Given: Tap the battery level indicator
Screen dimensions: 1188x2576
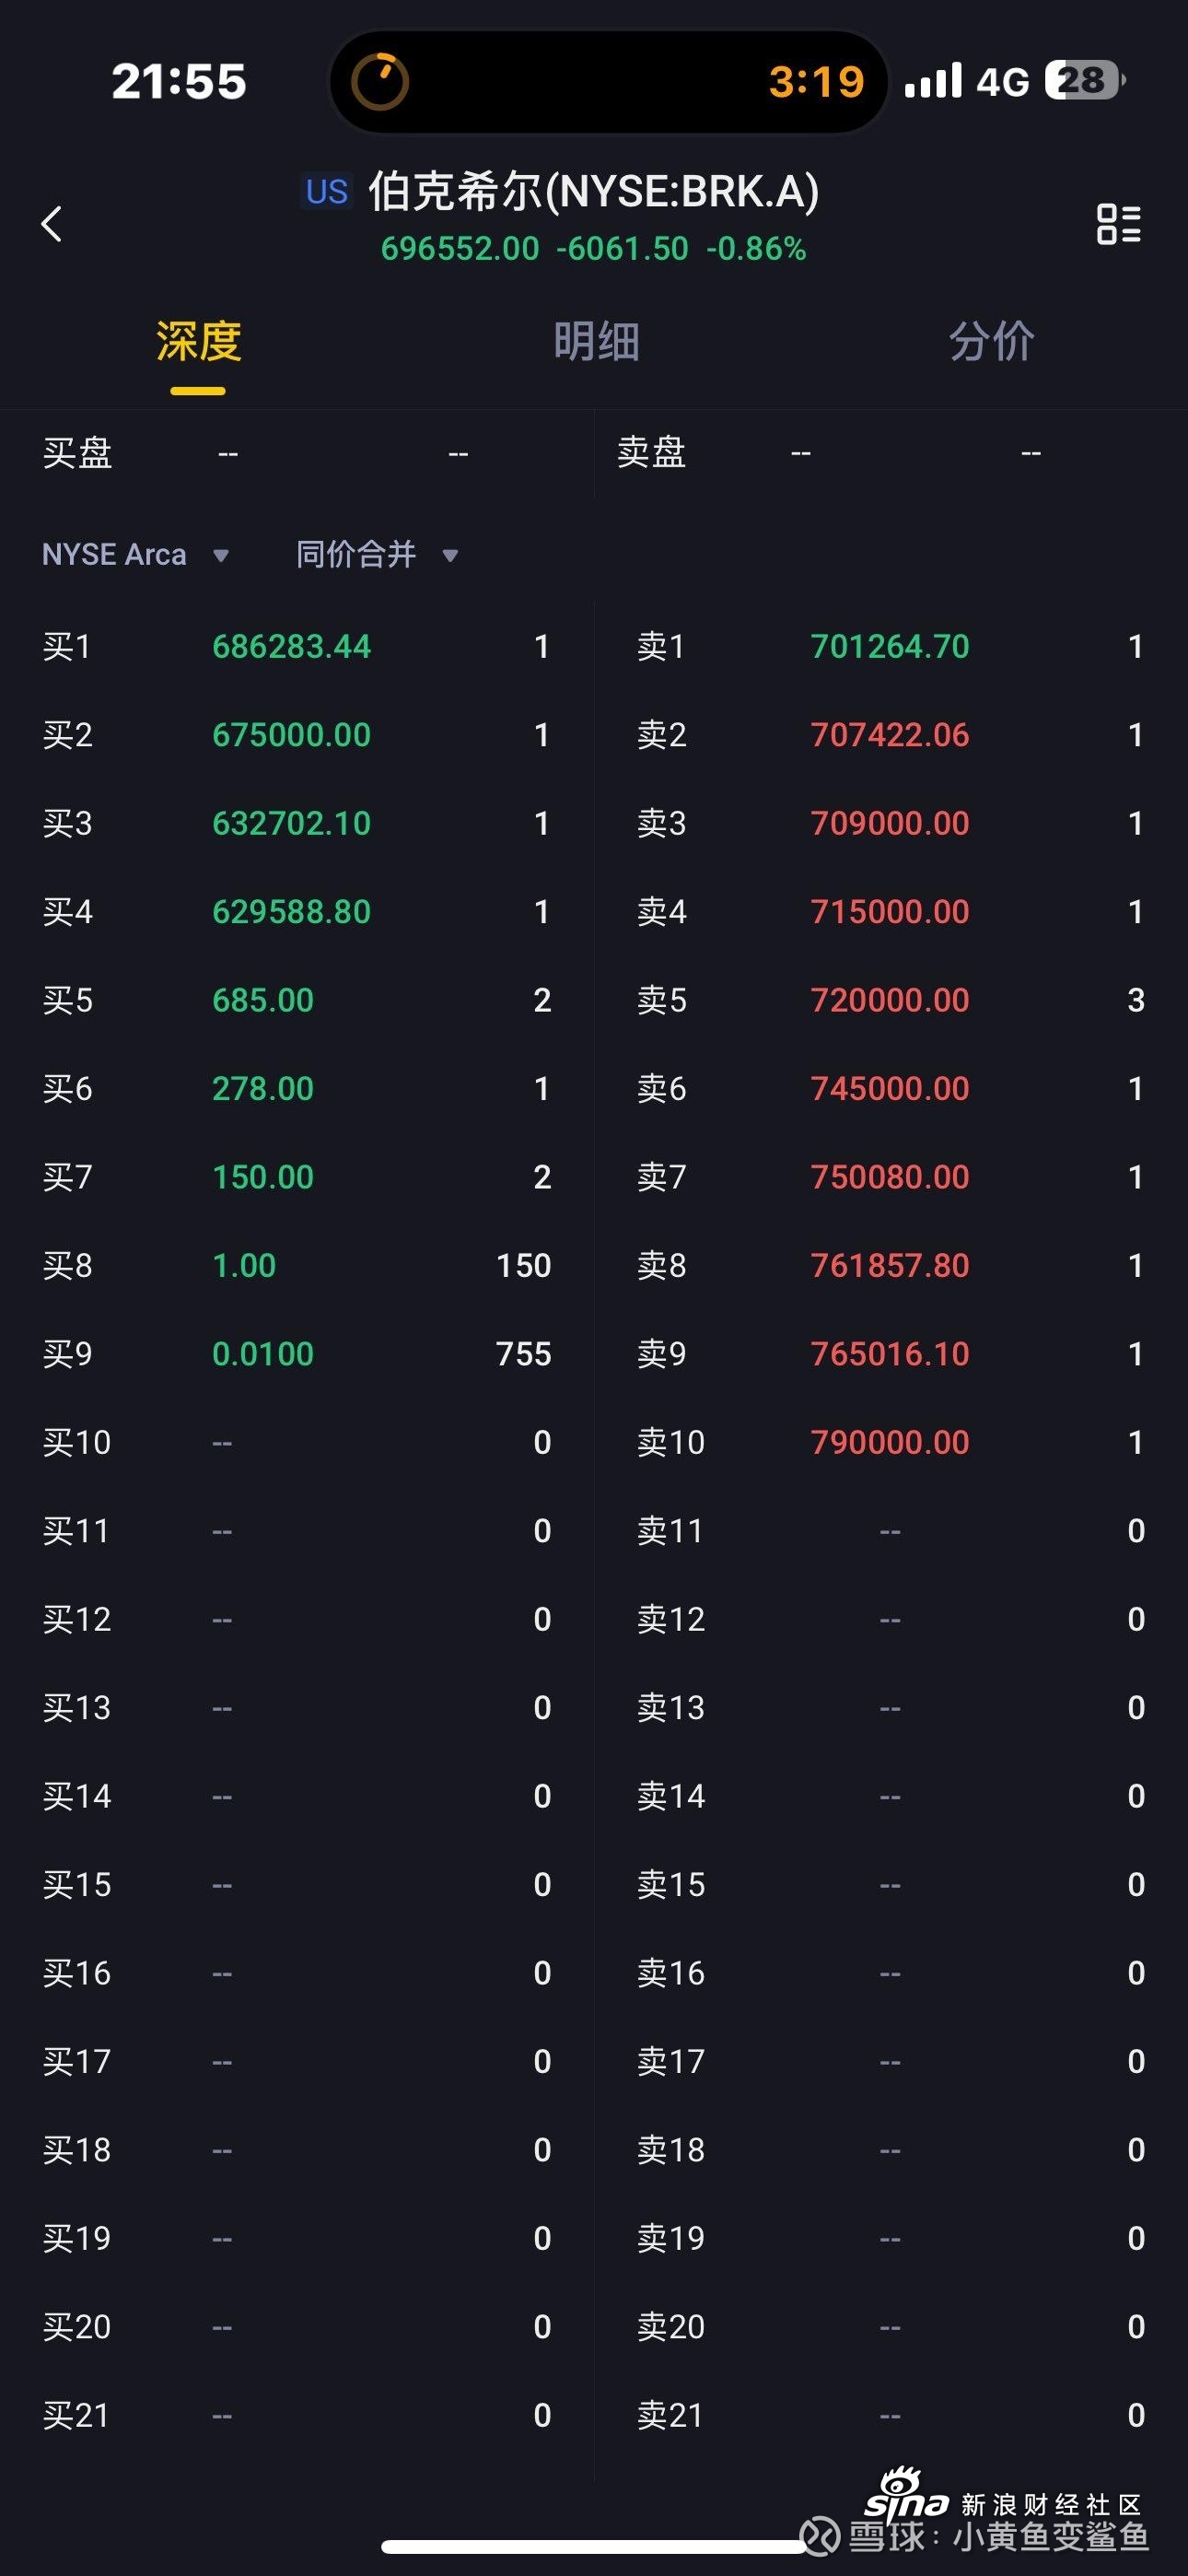Looking at the screenshot, I should tap(1084, 80).
